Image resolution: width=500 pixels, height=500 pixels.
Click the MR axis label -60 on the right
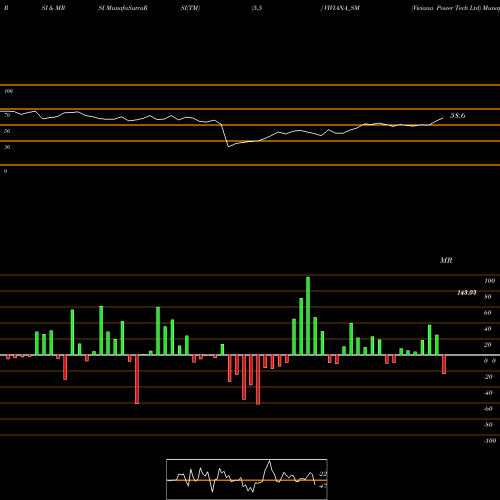pyautogui.click(x=488, y=409)
